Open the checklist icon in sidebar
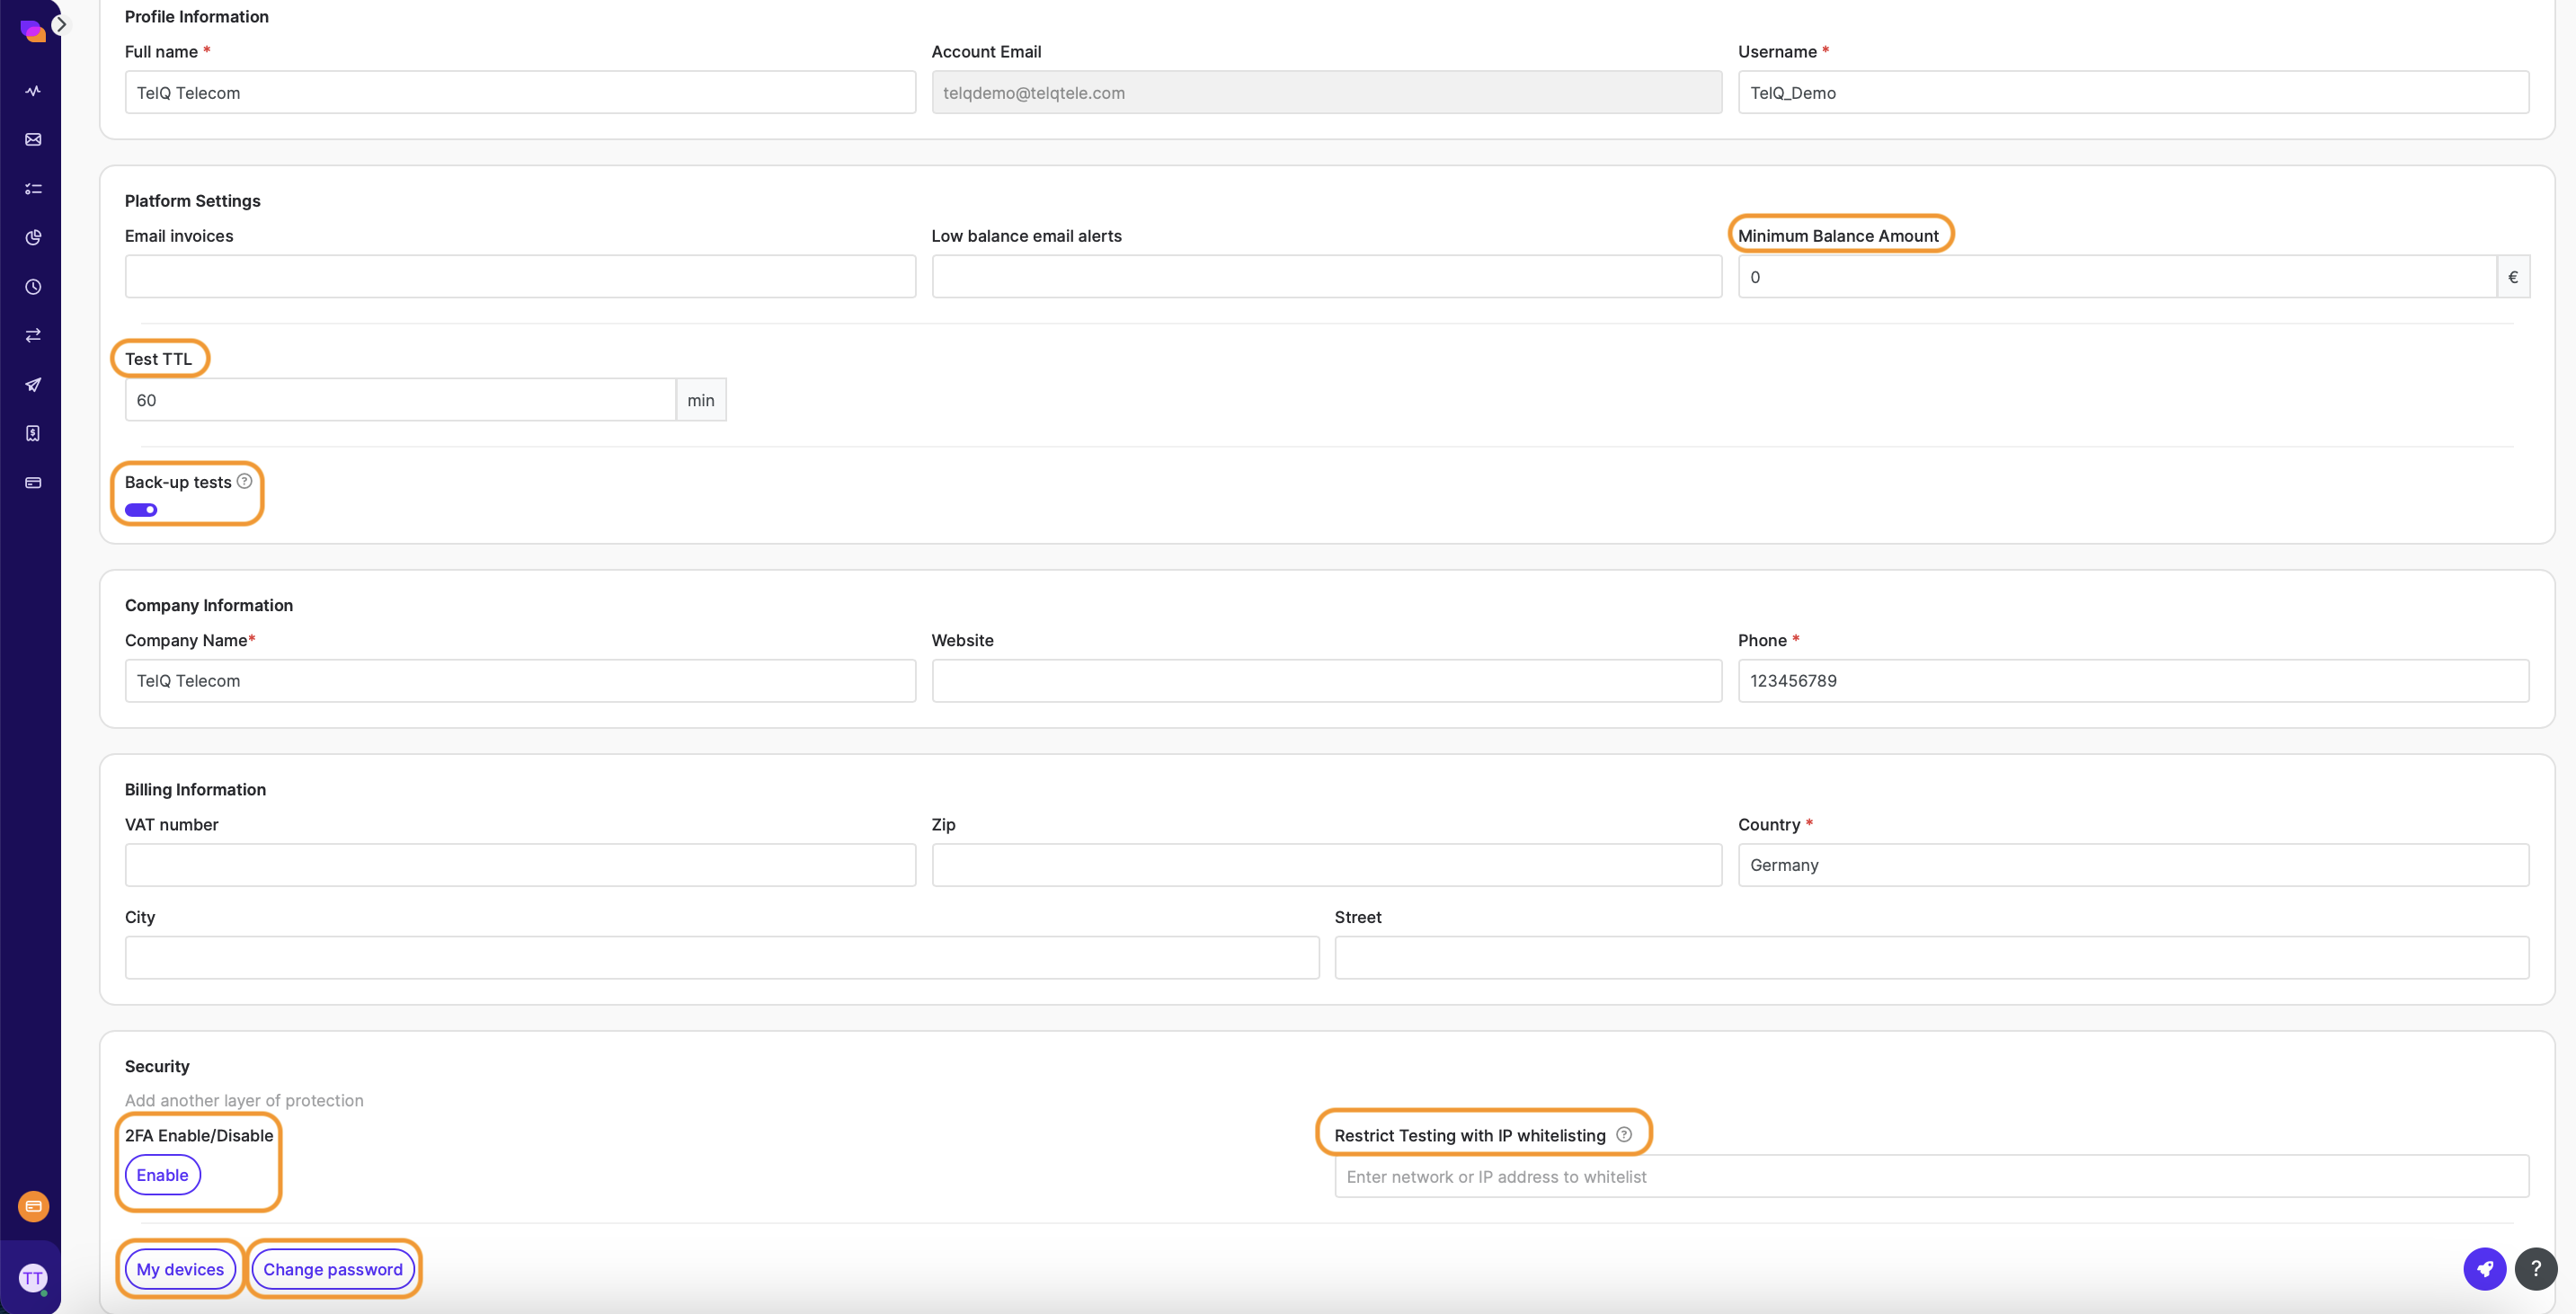 (33, 189)
